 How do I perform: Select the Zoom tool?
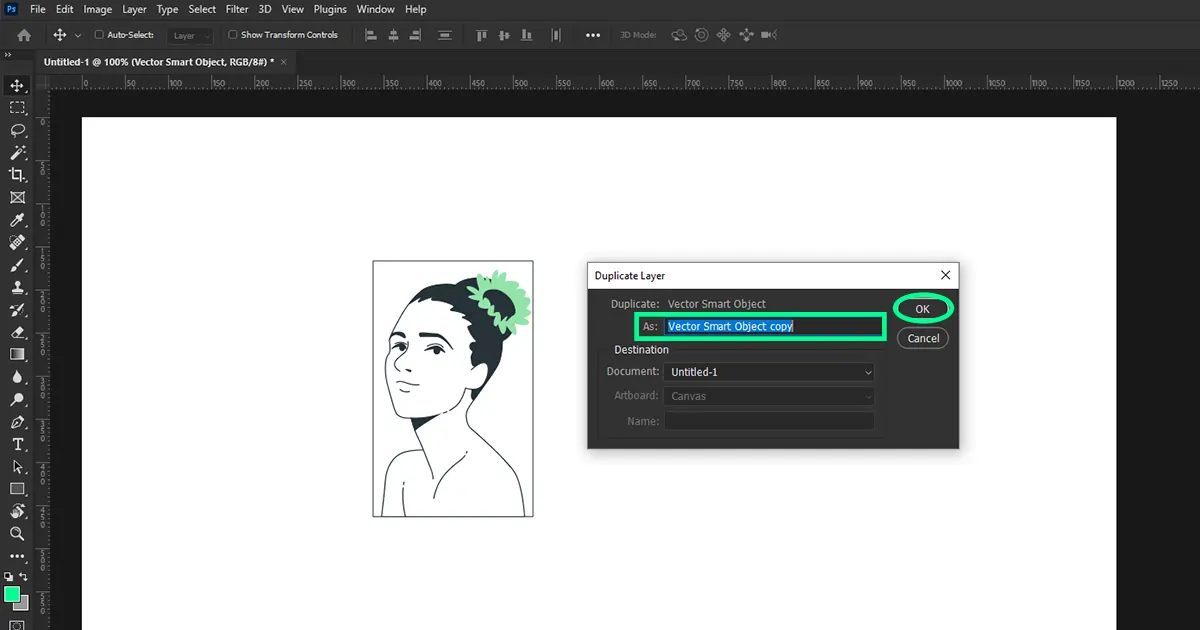17,533
